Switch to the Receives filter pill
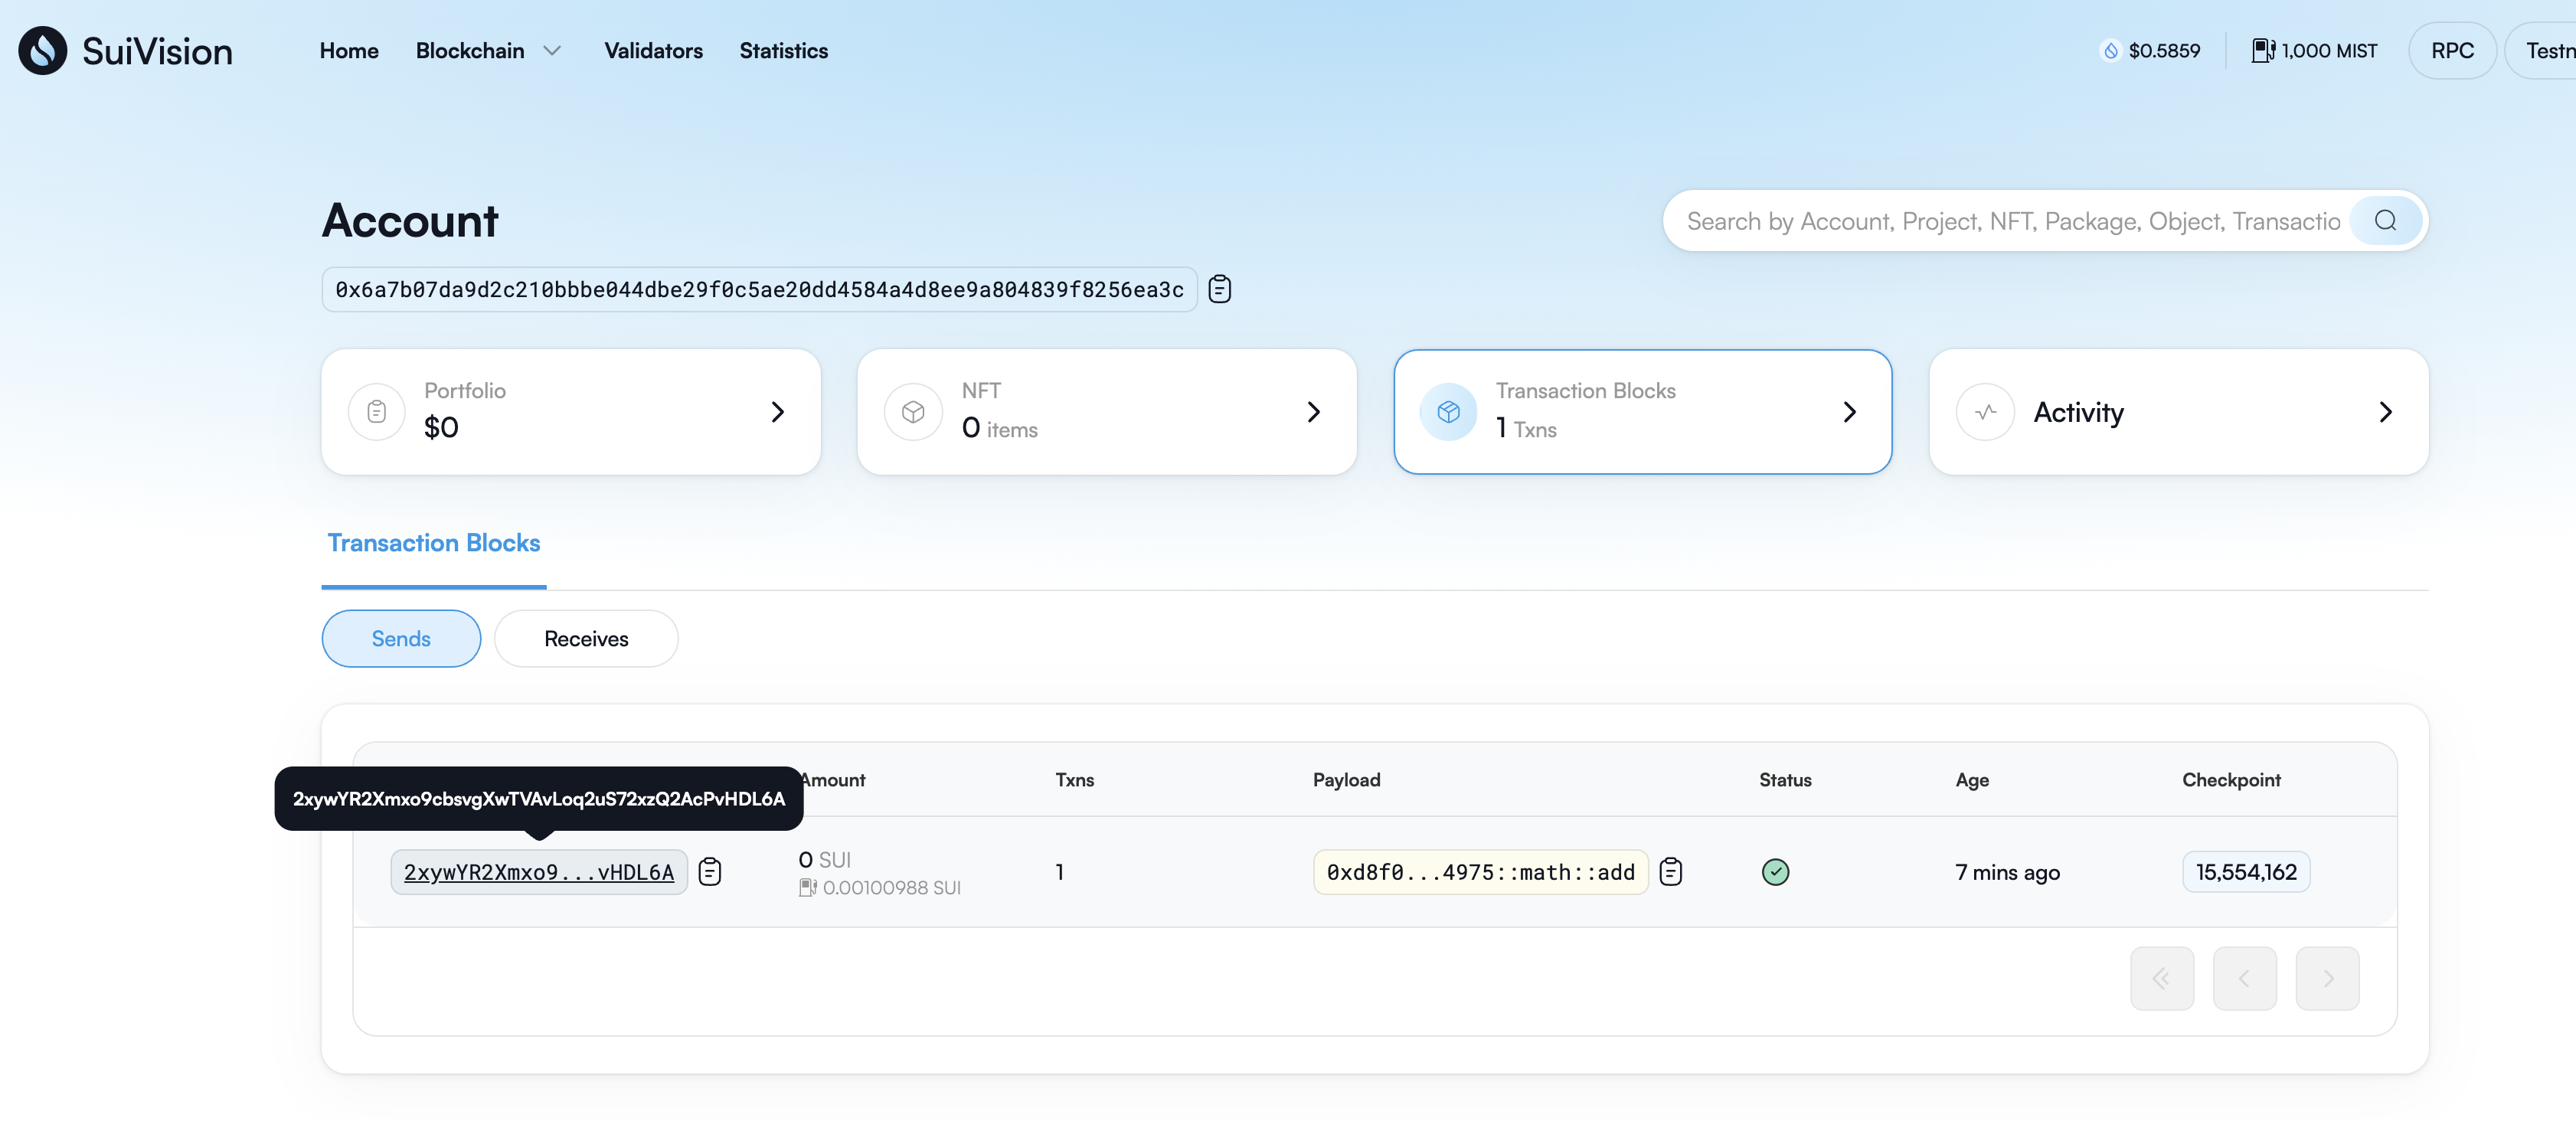Image resolution: width=2576 pixels, height=1121 pixels. [586, 638]
